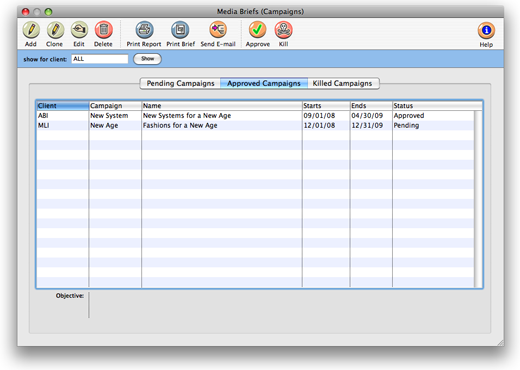Kill campaign with skull icon
Screen dimensions: 520x370
pyautogui.click(x=283, y=30)
